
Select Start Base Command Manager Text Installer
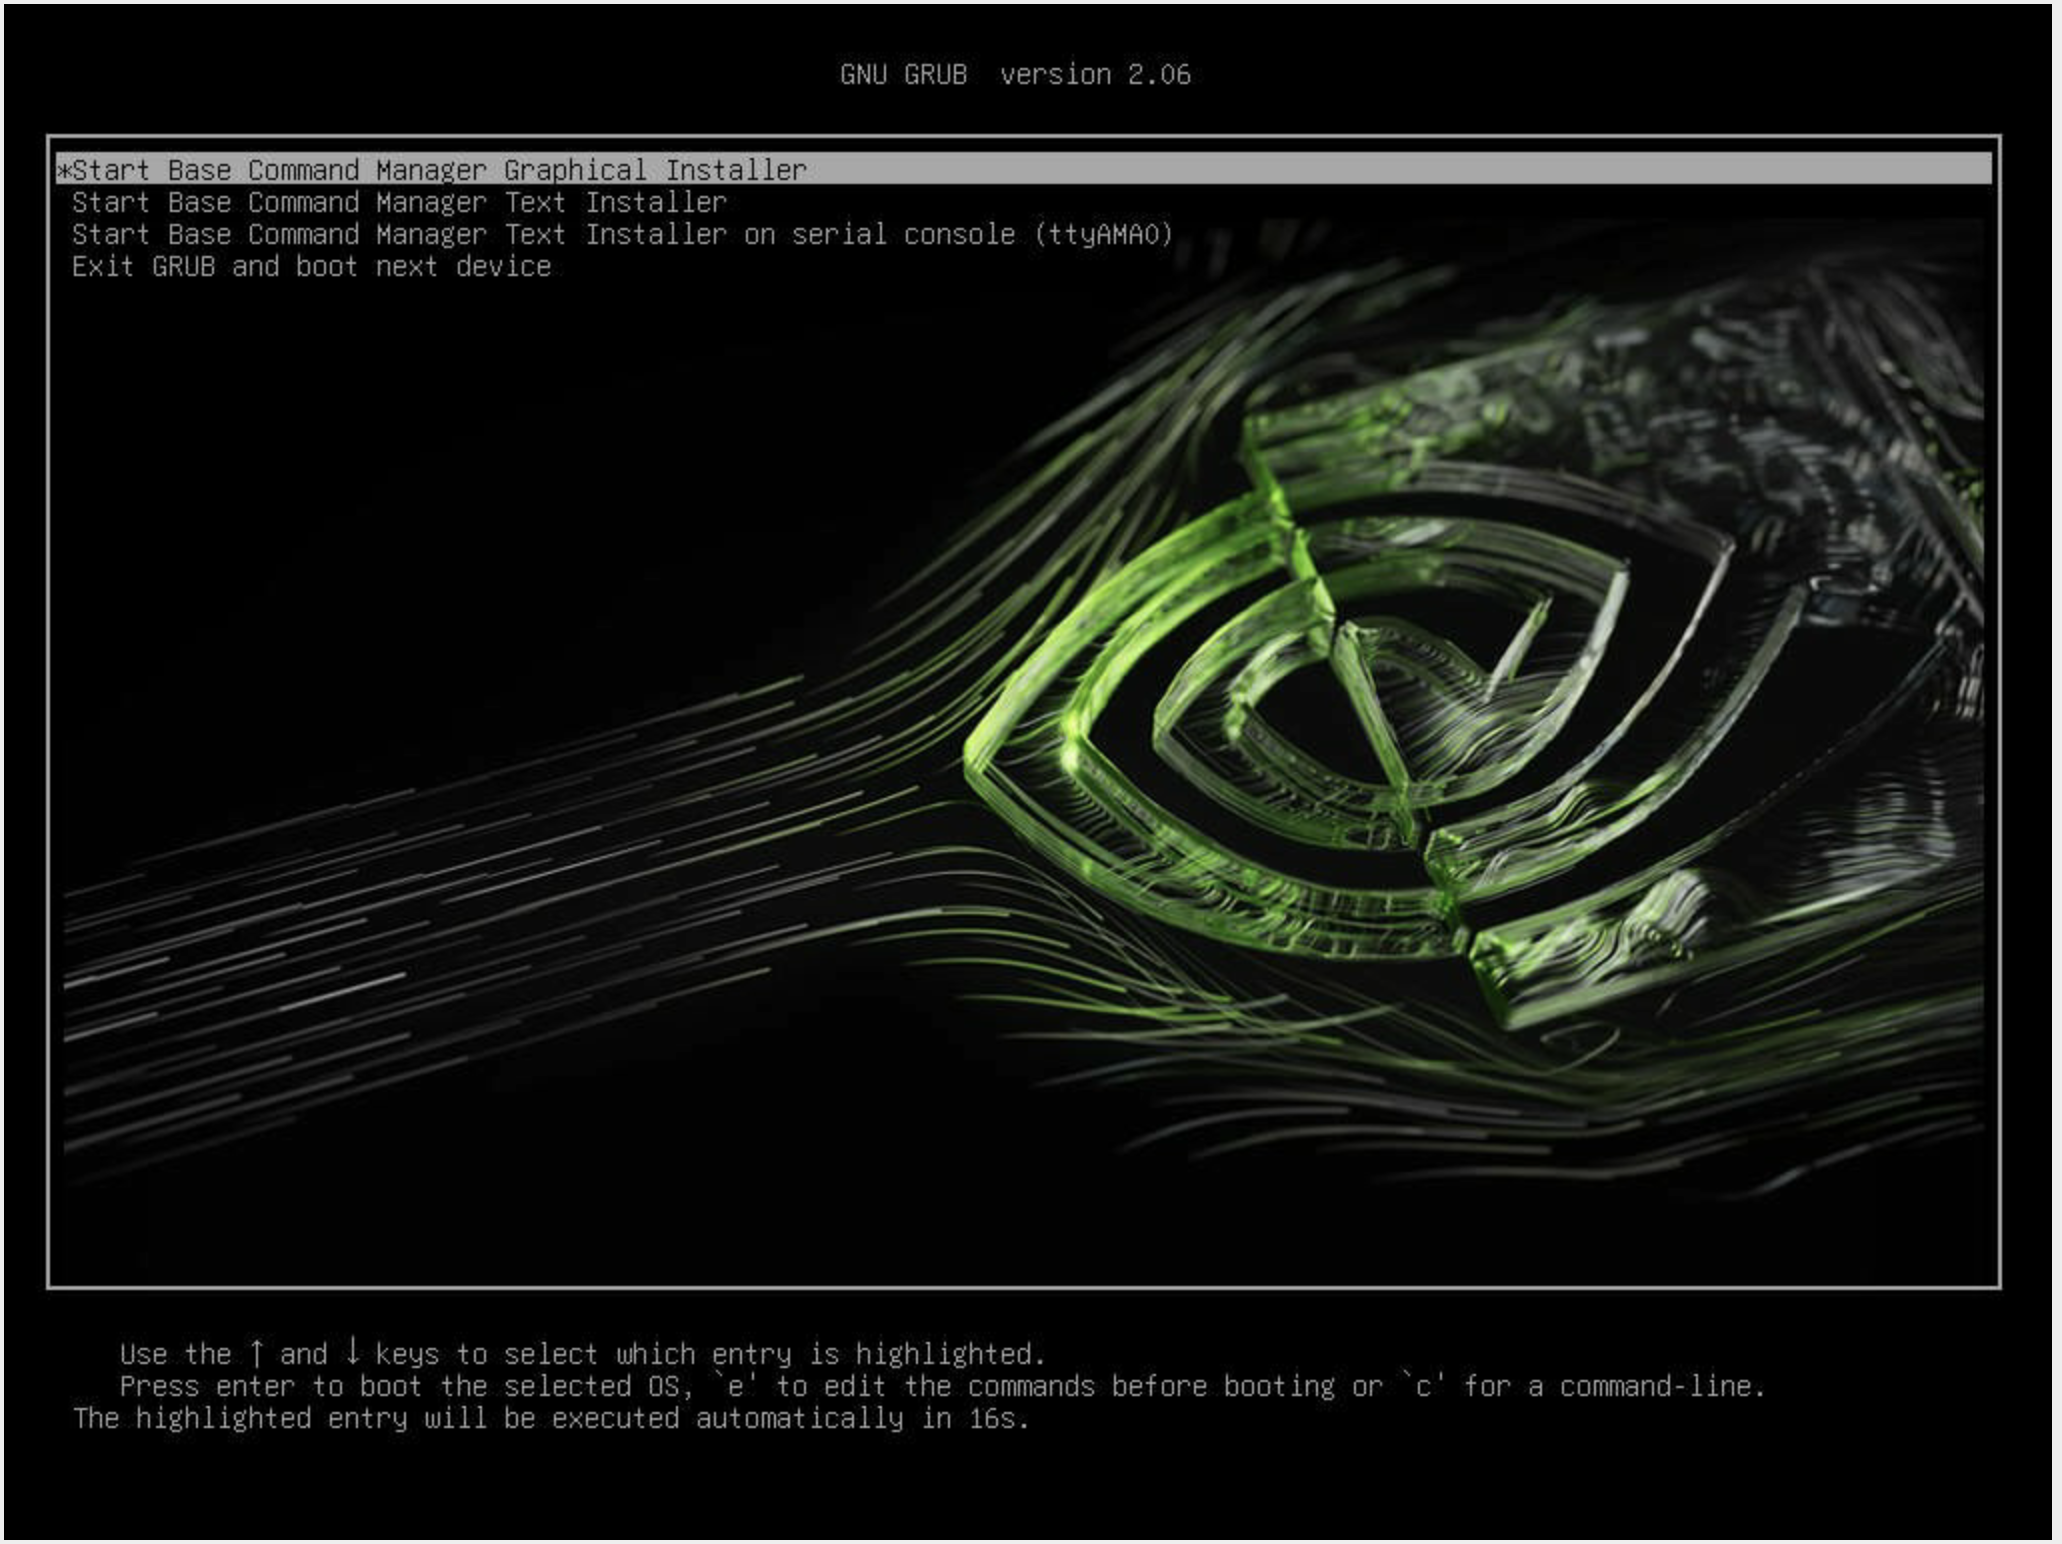click(400, 202)
